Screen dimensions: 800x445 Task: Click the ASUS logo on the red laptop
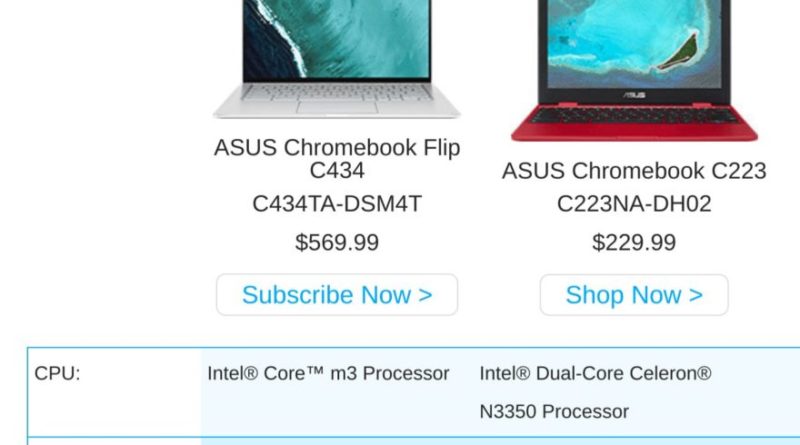pos(634,95)
